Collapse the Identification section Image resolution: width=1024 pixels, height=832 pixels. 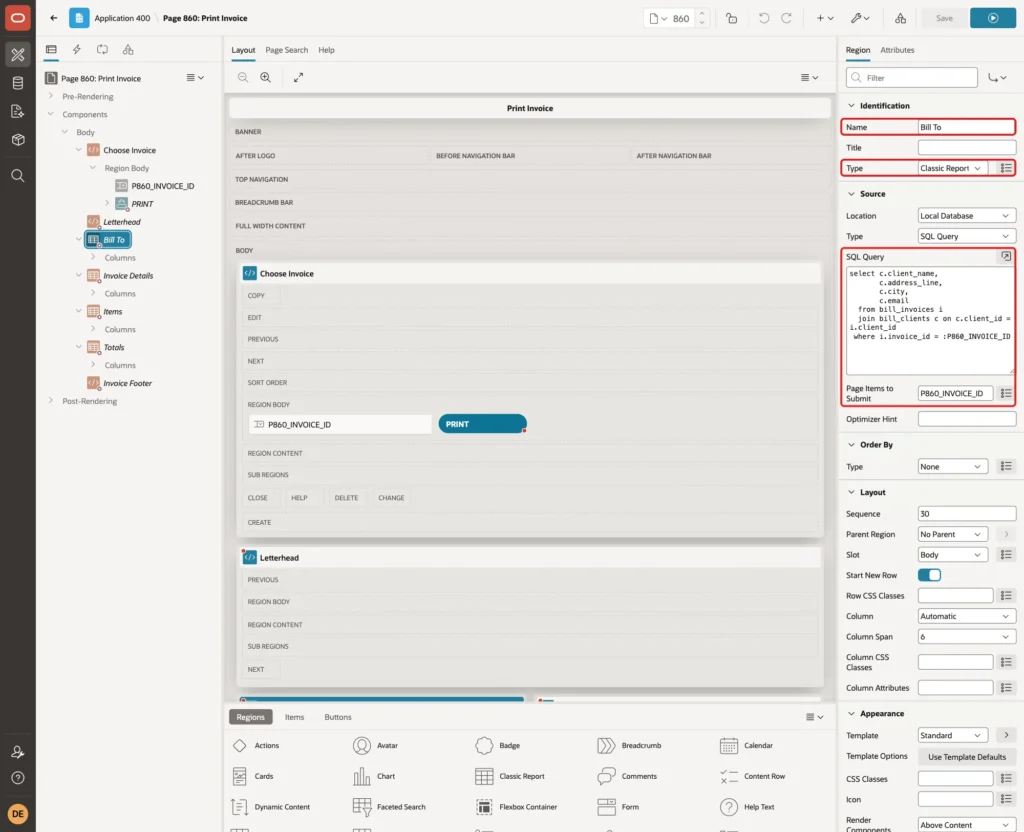[851, 105]
